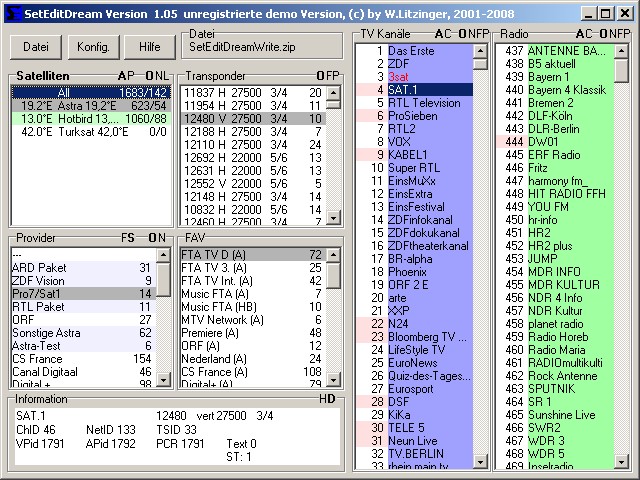
Task: Select the Hotbird 13.0°E satellite row
Action: [91, 119]
